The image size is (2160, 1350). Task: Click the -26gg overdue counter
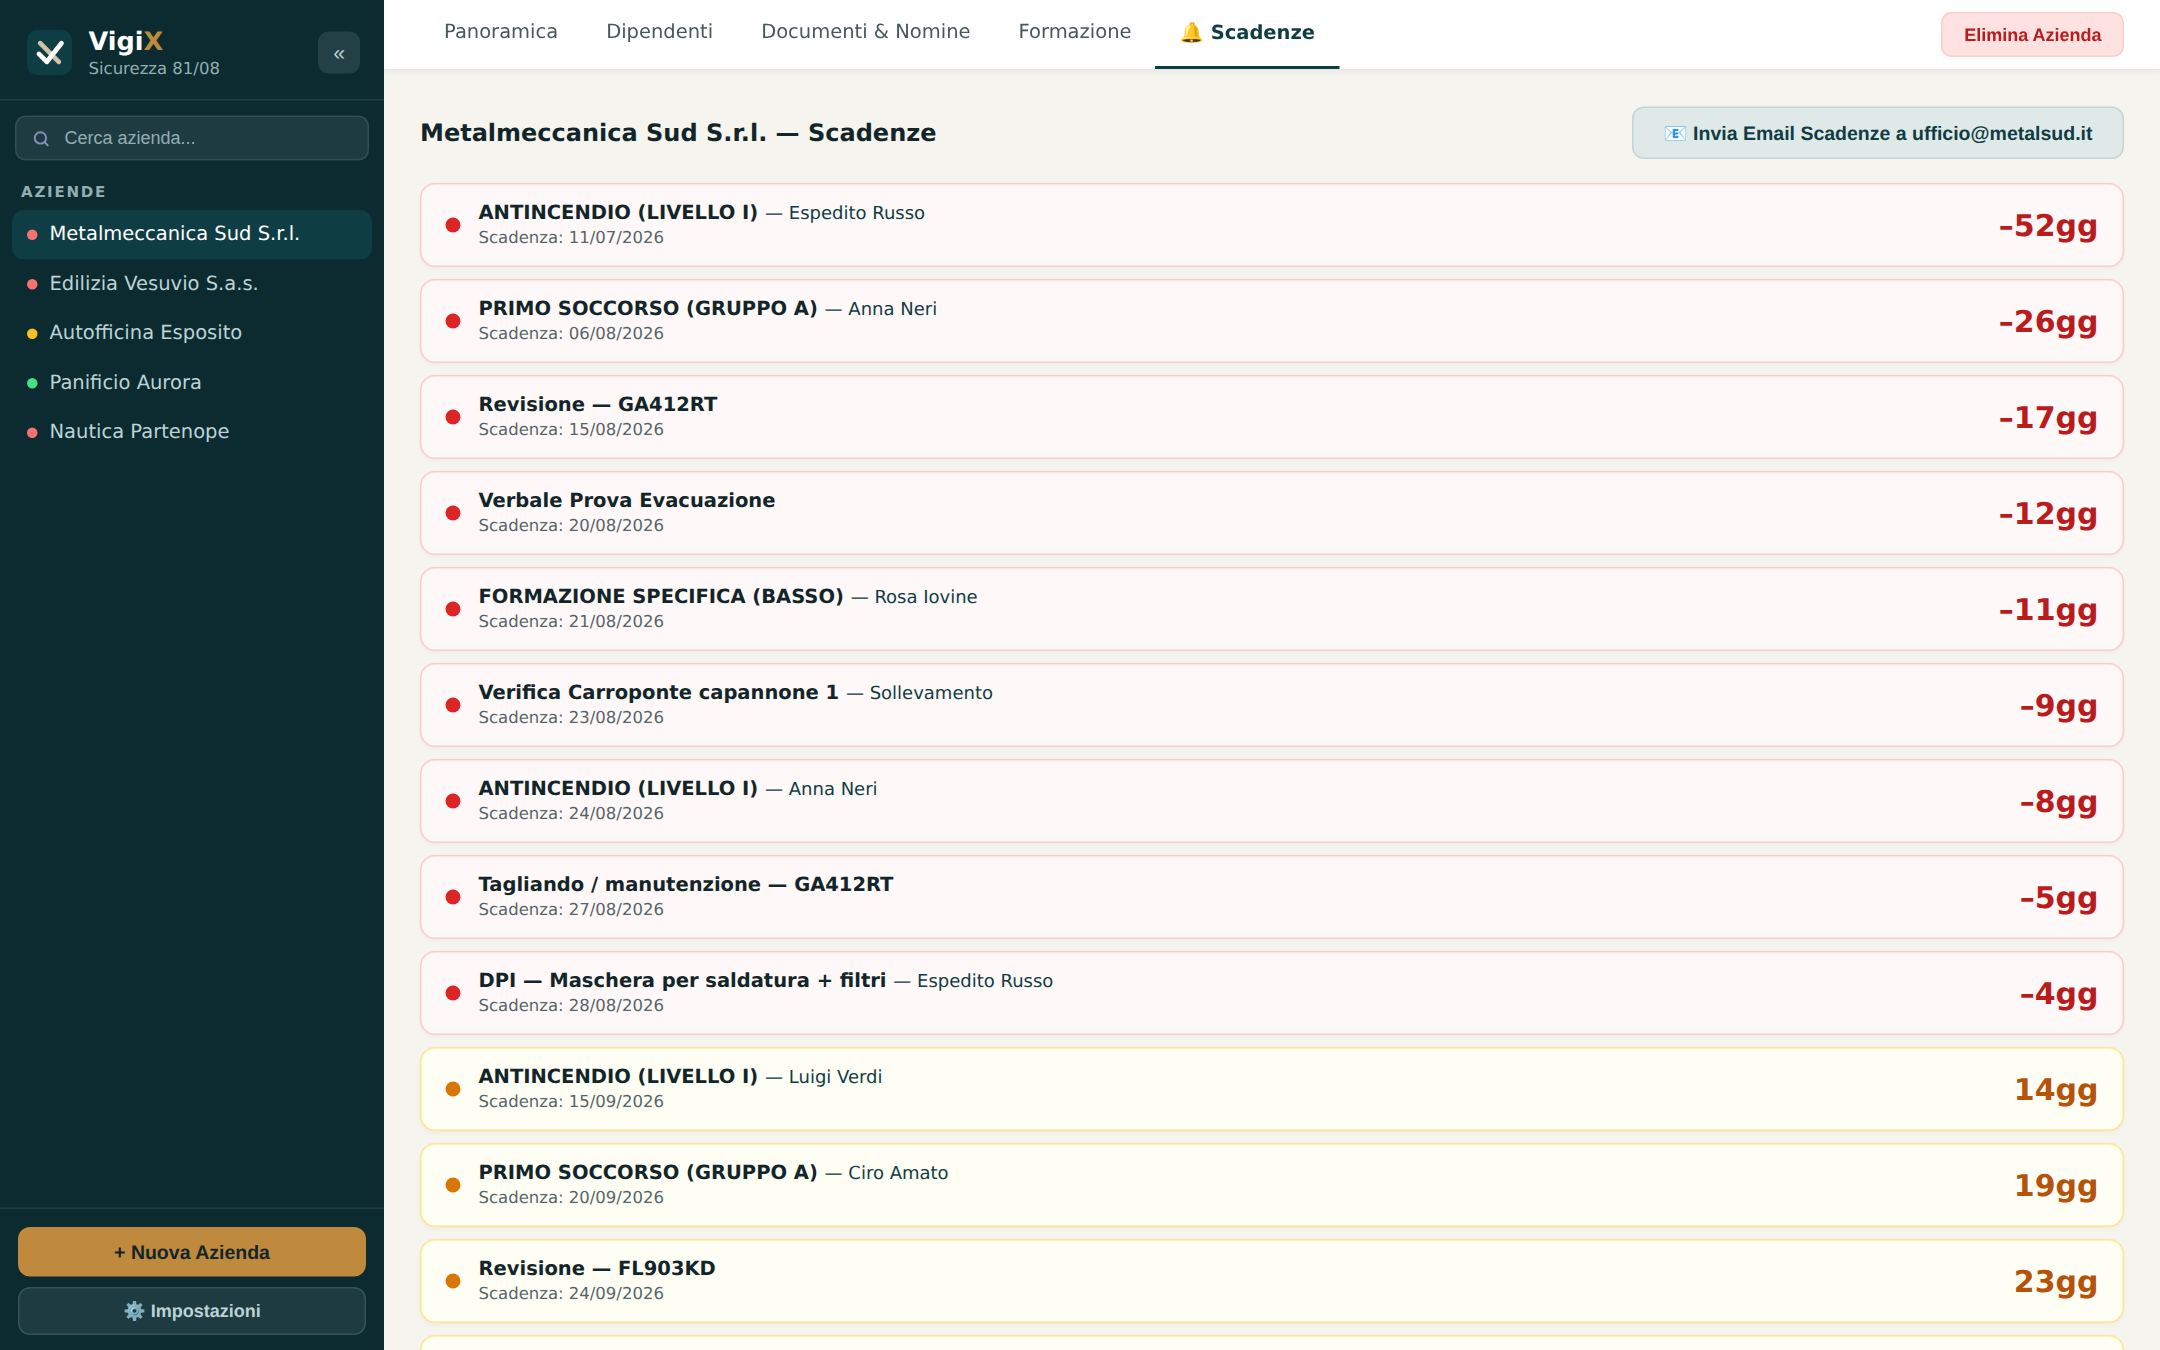[2048, 322]
